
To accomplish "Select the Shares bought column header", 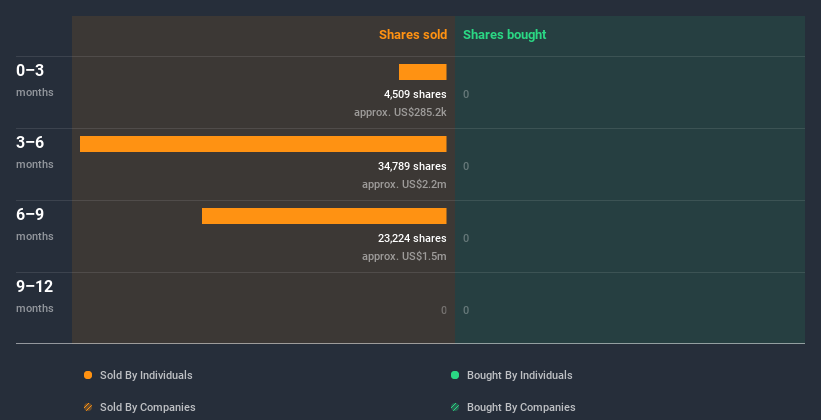I will pos(505,35).
